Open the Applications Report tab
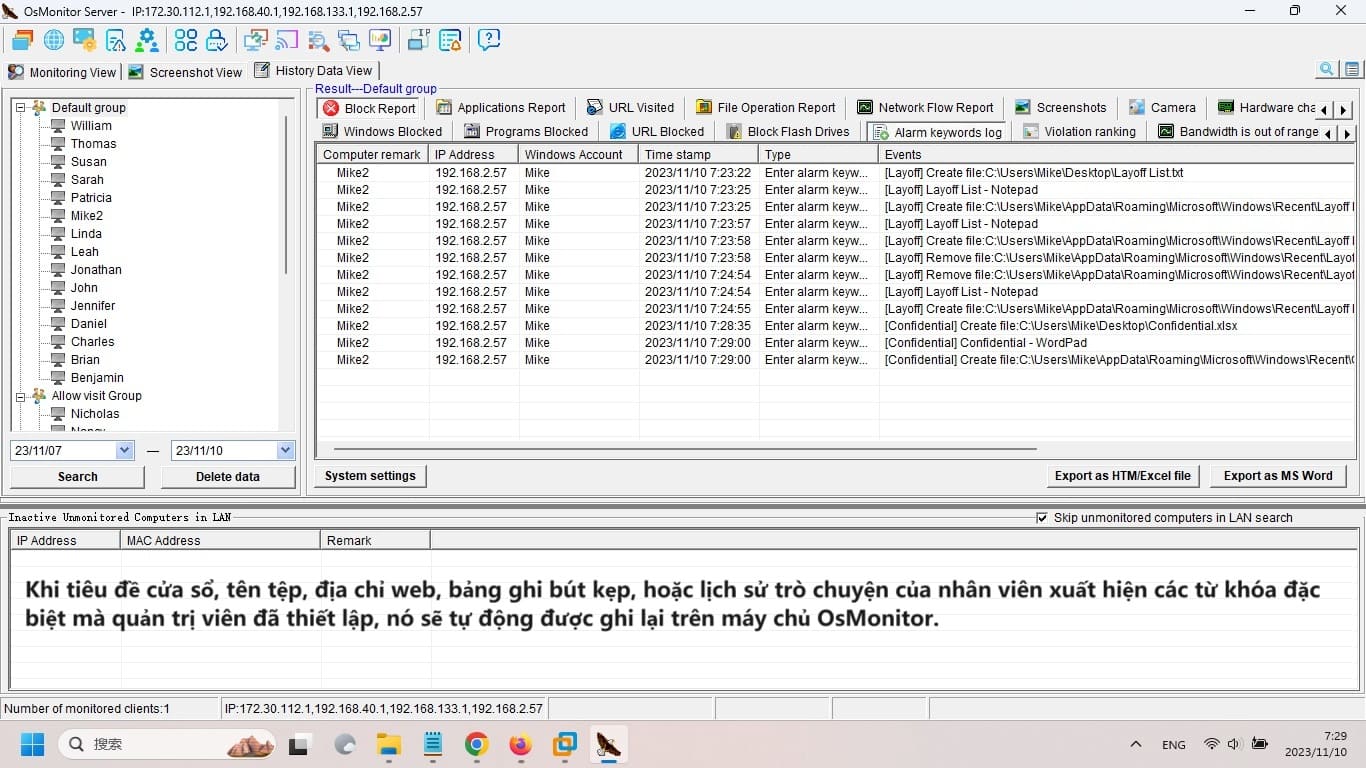The image size is (1366, 768). point(501,108)
